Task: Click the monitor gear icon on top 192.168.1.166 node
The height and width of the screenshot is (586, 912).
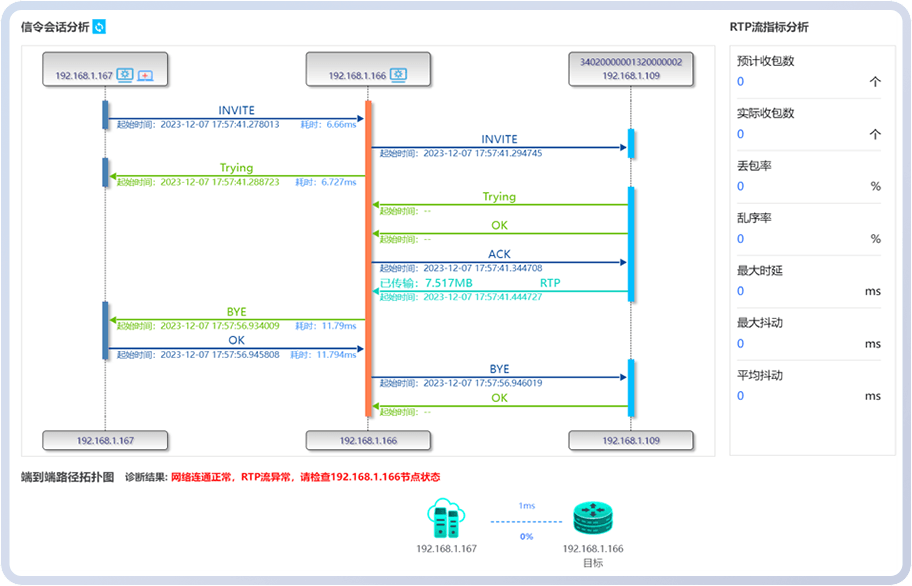Action: tap(397, 75)
